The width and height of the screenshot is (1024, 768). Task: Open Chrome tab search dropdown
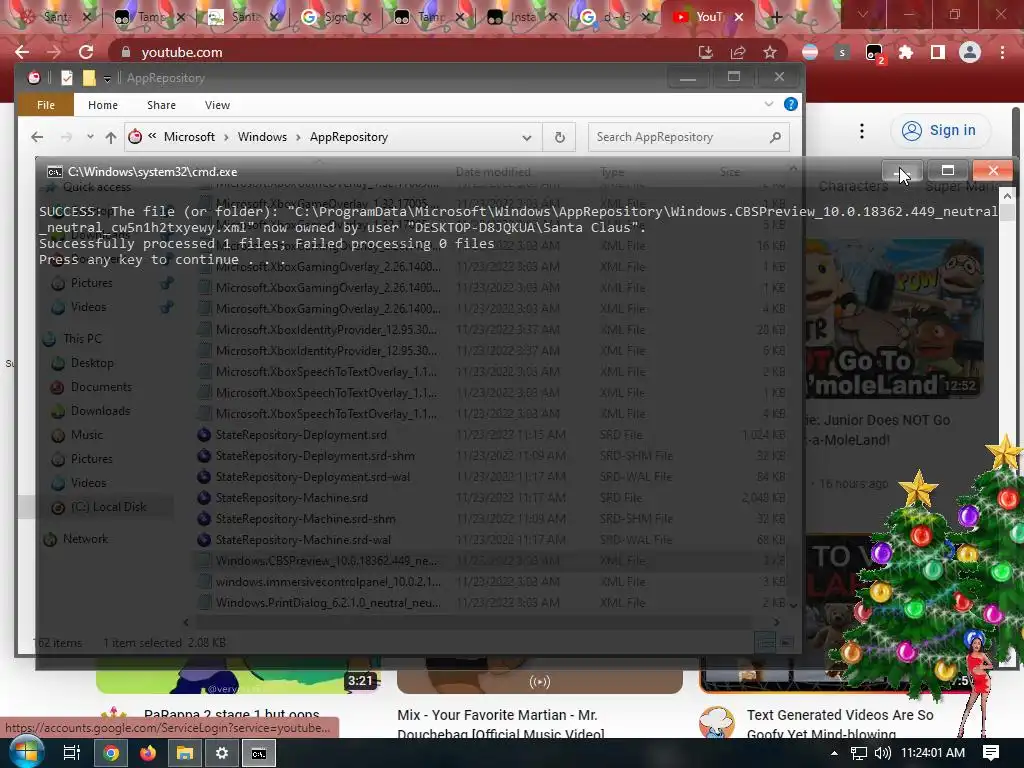(x=863, y=14)
